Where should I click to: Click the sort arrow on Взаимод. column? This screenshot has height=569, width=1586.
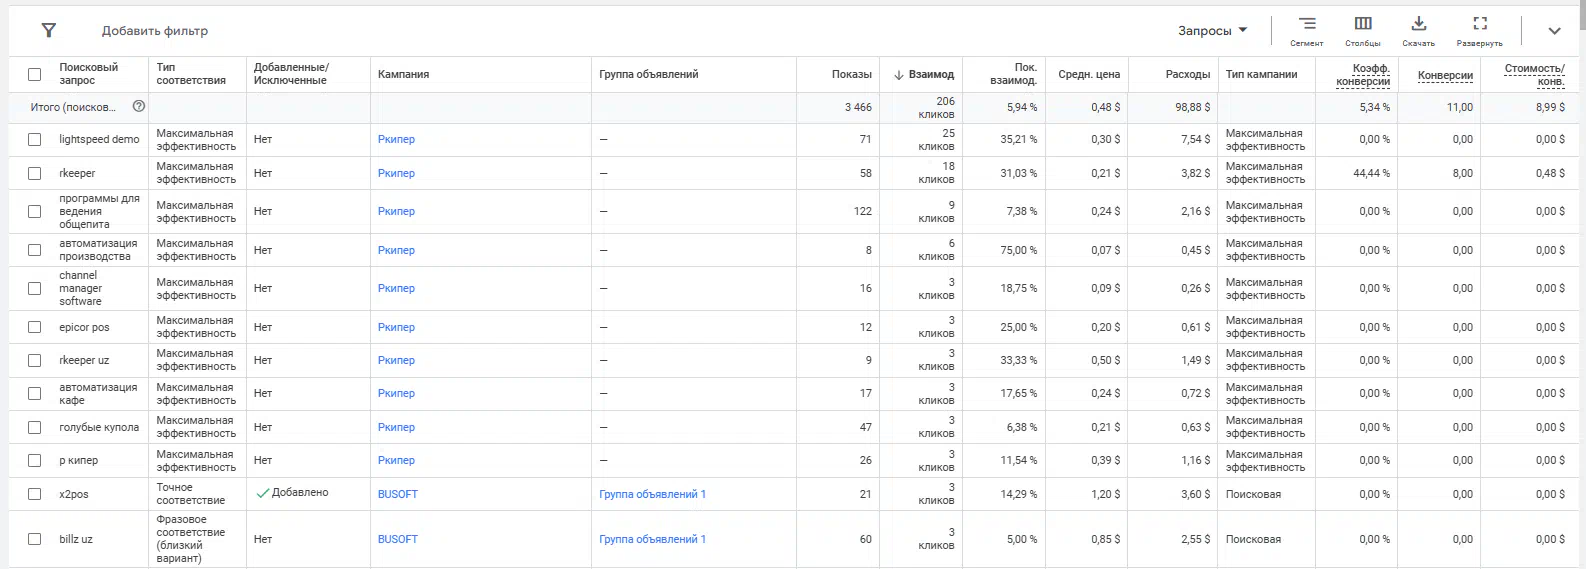(899, 75)
